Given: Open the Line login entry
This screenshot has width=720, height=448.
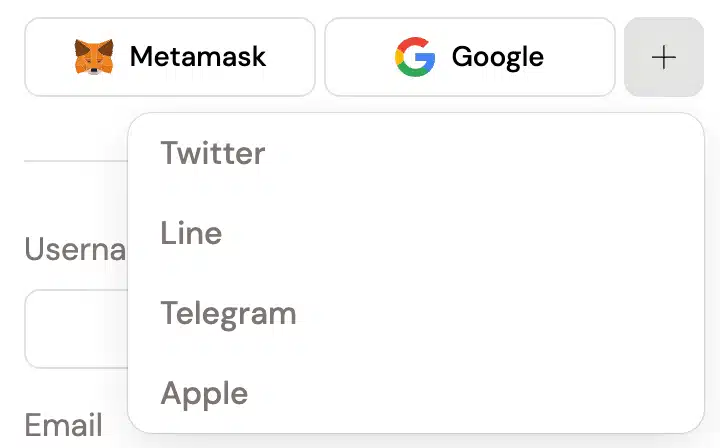Looking at the screenshot, I should pyautogui.click(x=416, y=233).
